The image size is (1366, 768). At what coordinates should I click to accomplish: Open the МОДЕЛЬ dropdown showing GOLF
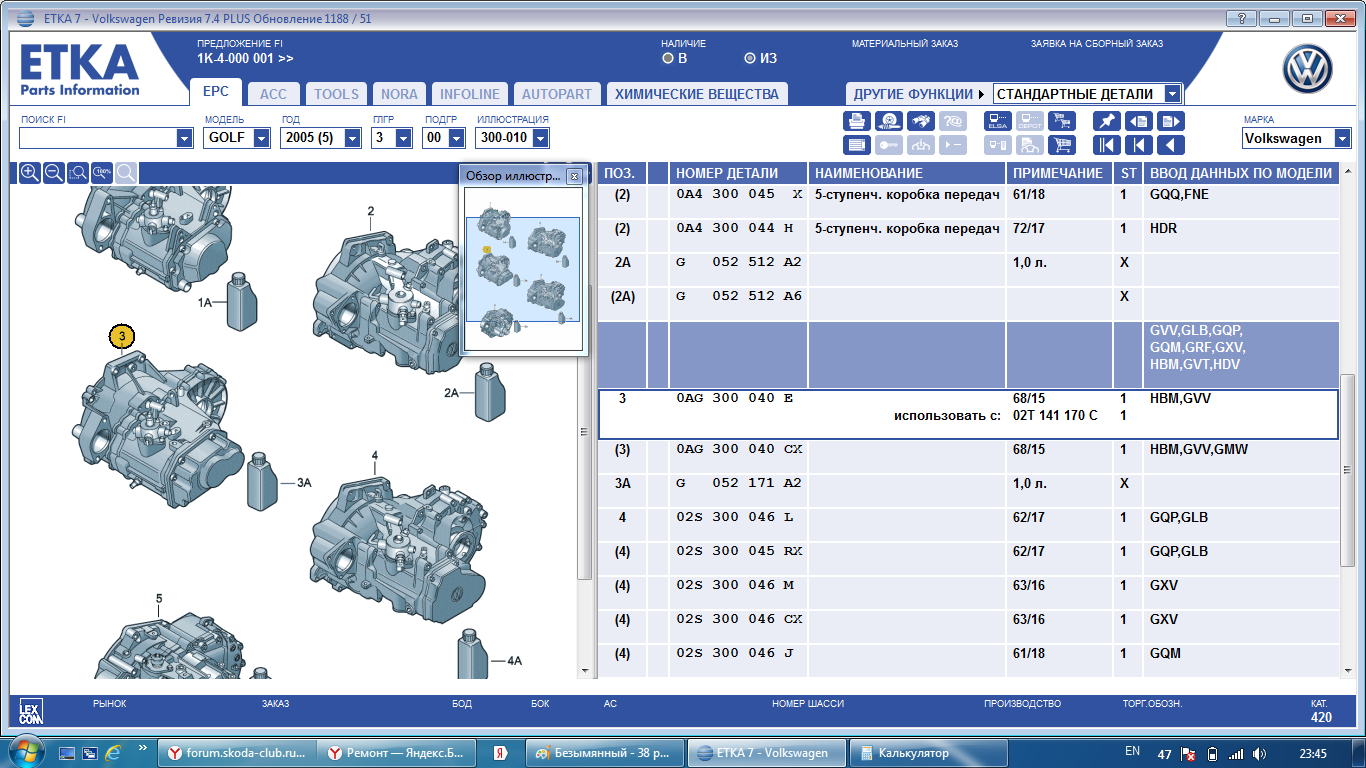(261, 138)
